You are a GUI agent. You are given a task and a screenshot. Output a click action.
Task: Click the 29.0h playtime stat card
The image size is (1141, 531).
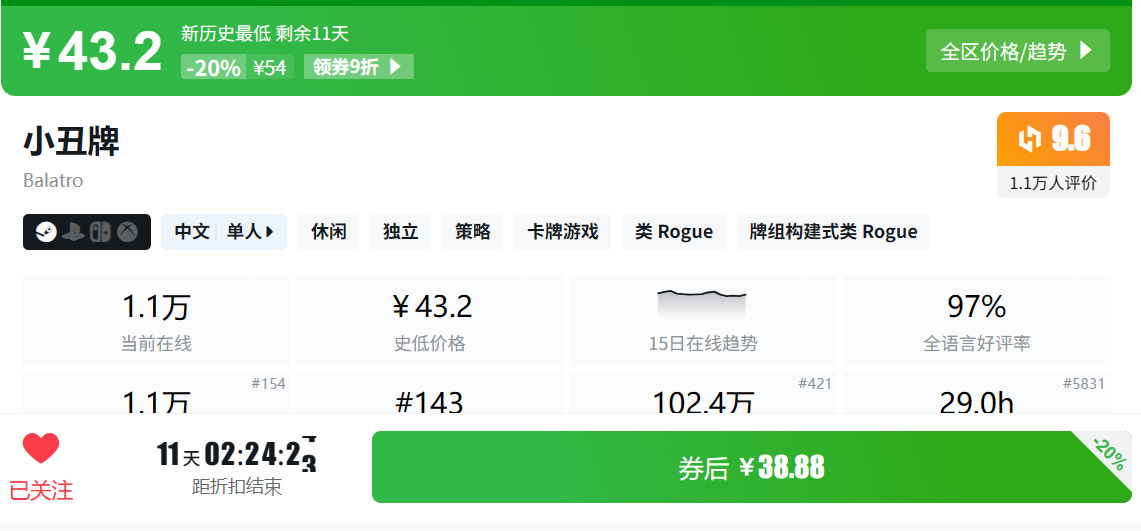coord(977,394)
